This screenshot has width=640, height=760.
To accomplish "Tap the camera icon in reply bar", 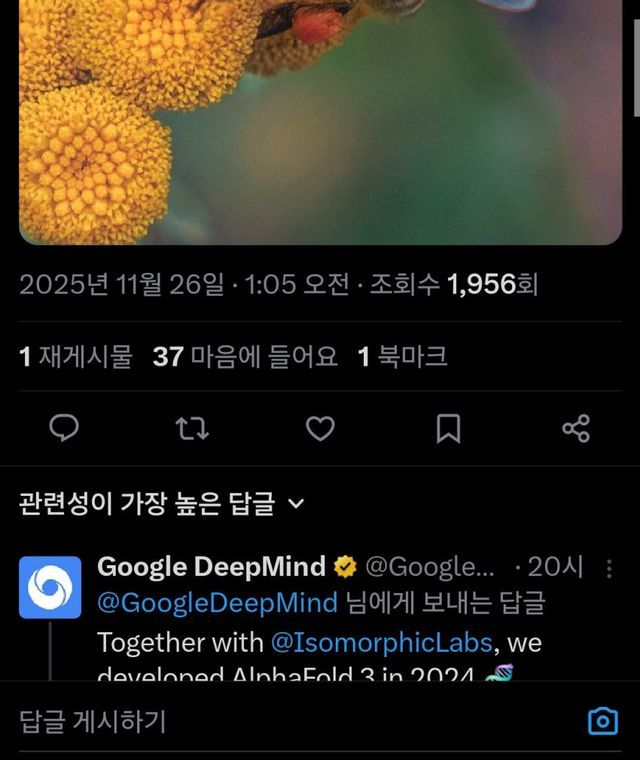I will pyautogui.click(x=602, y=721).
